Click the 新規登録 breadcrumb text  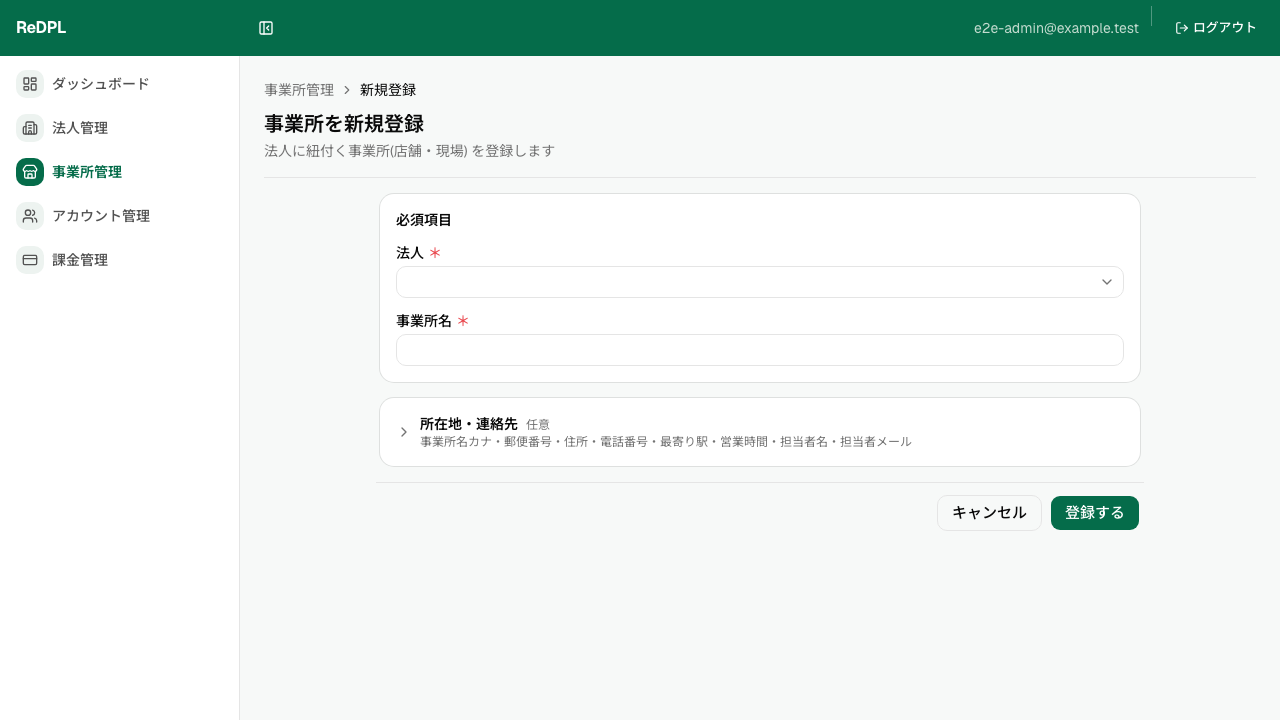[x=388, y=90]
